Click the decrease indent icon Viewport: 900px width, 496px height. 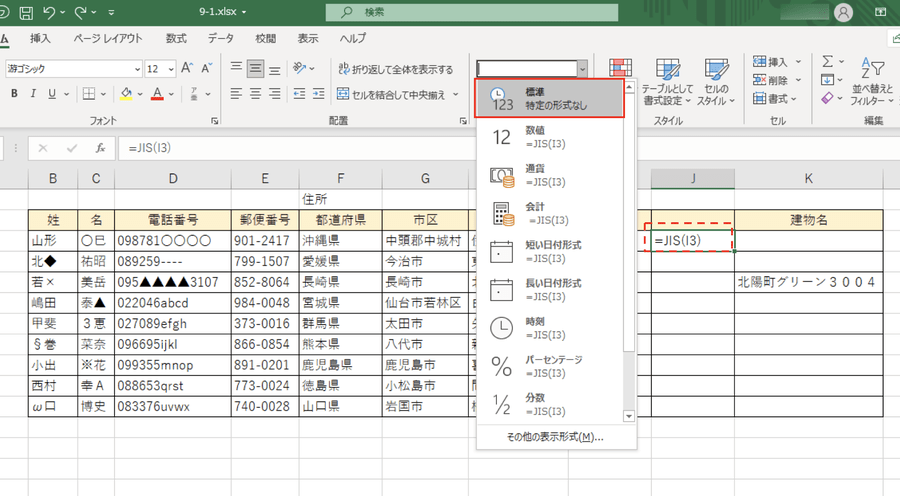[299, 94]
